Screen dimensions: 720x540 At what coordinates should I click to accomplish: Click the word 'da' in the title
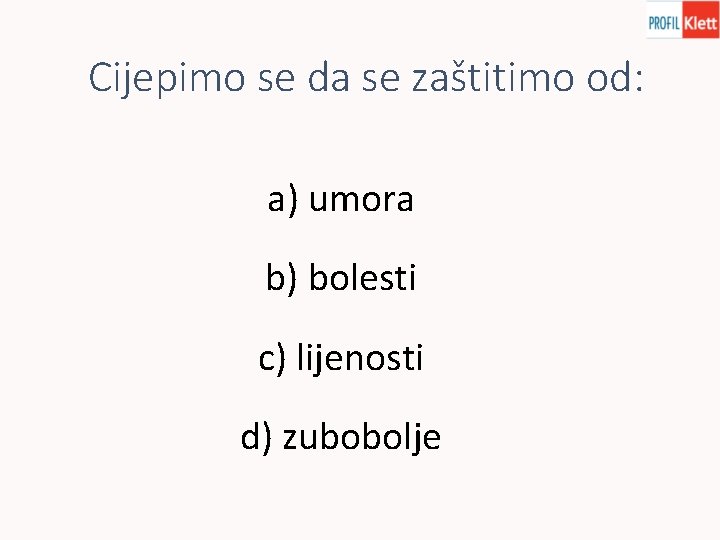[328, 77]
